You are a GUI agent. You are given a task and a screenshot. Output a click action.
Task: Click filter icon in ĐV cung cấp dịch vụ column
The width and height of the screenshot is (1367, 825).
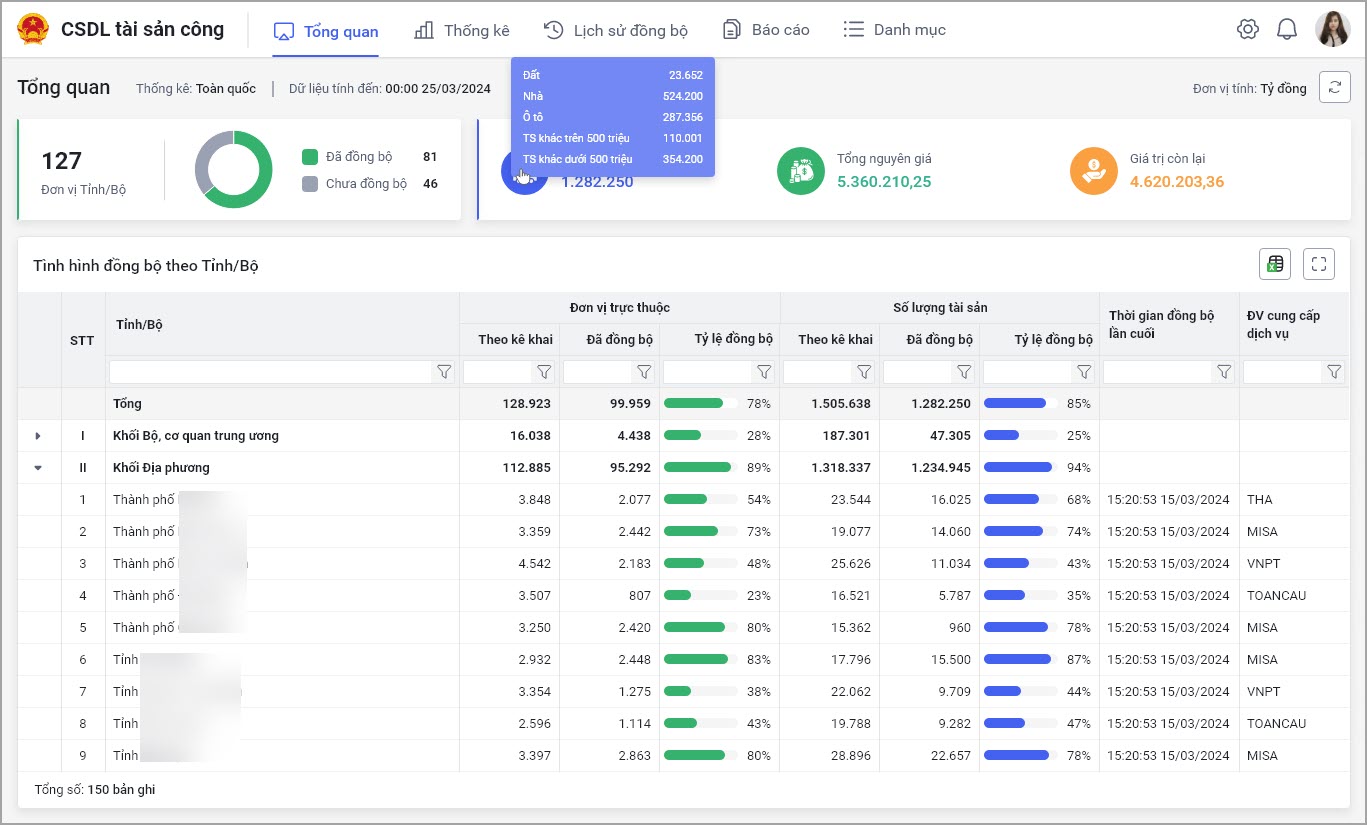tap(1333, 372)
